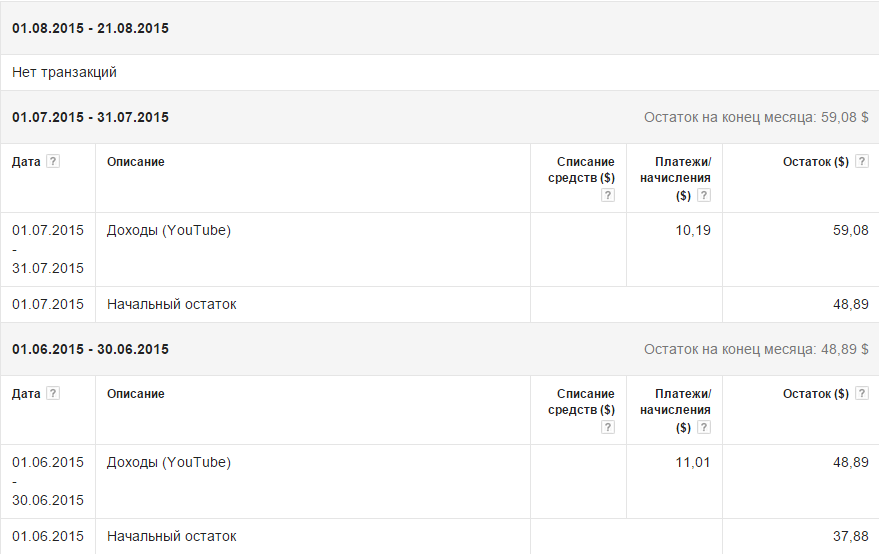Select the July Доходы (YouTube) entry

pos(169,230)
